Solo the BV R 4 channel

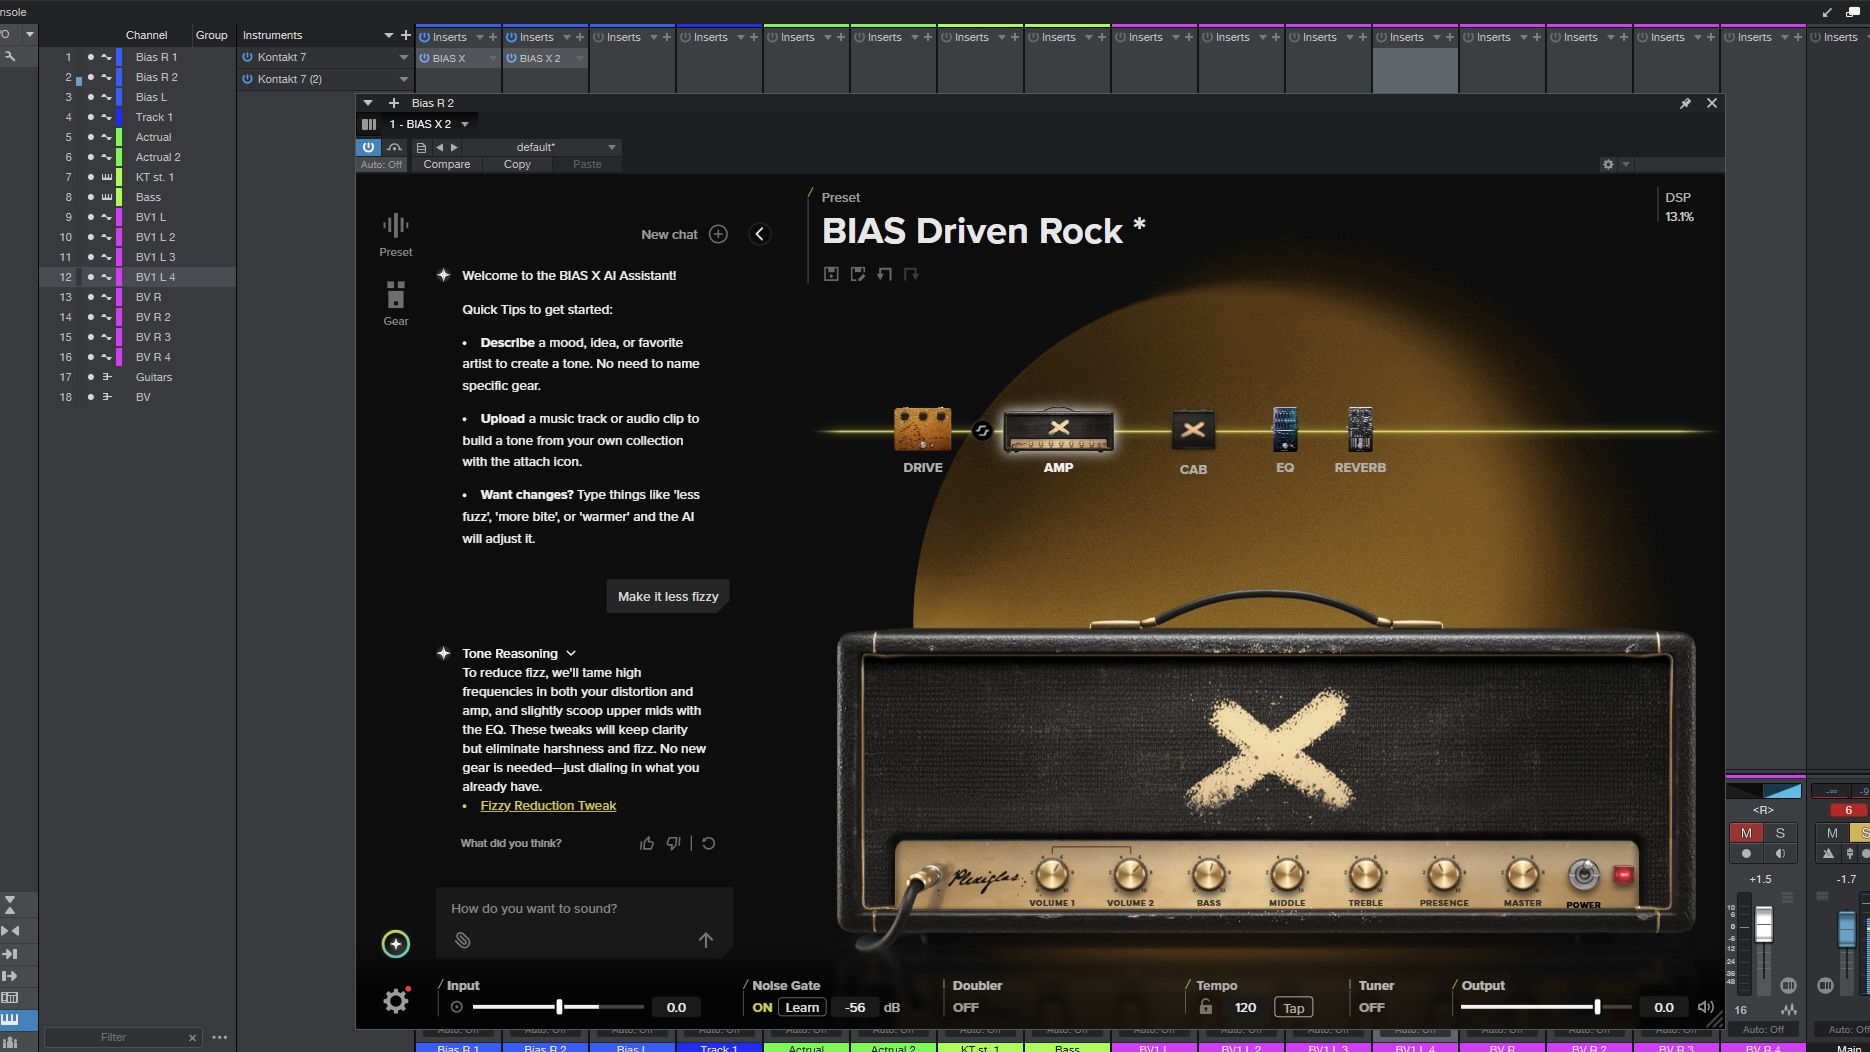coord(1780,833)
